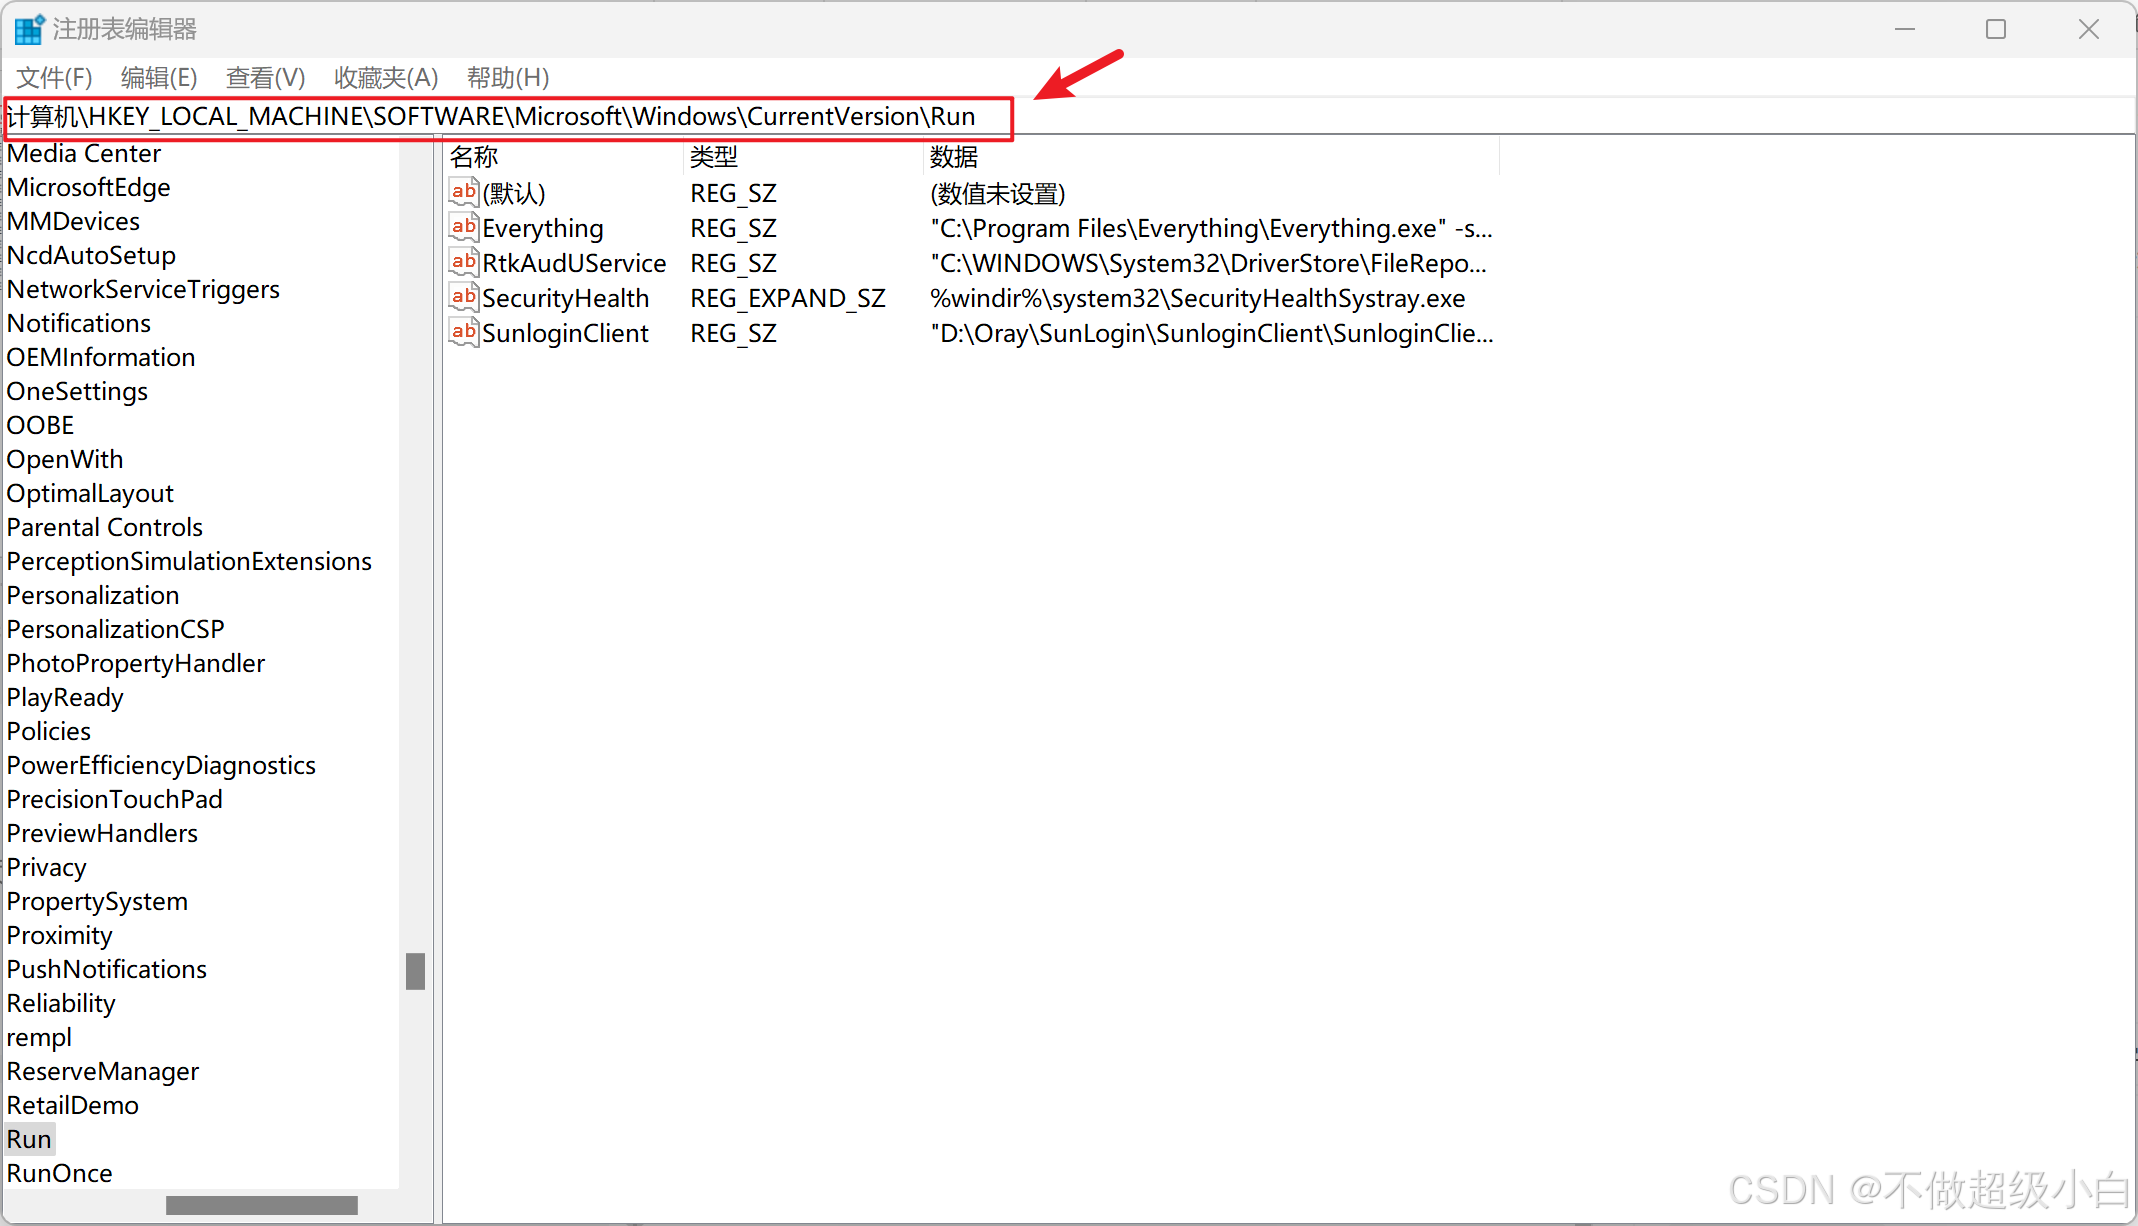
Task: Click the vertical scrollbar thumb of tree pane
Action: [415, 970]
